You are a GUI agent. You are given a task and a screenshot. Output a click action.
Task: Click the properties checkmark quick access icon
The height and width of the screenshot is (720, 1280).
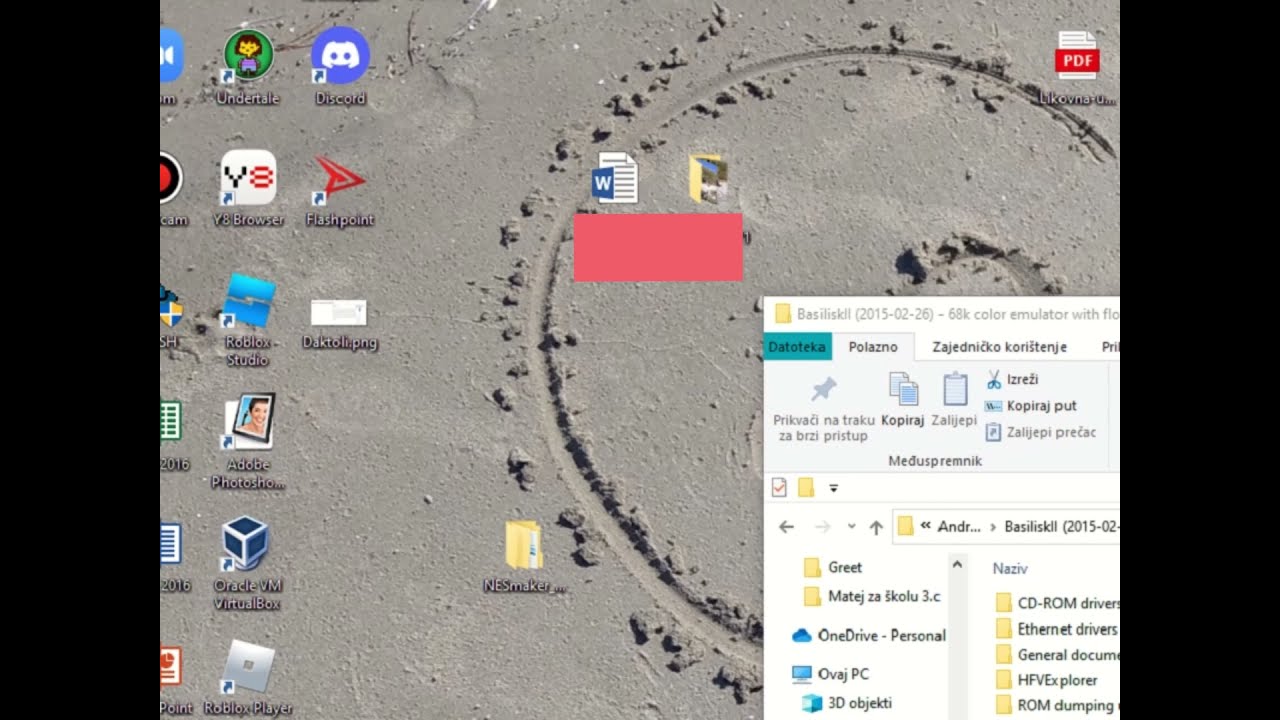780,488
